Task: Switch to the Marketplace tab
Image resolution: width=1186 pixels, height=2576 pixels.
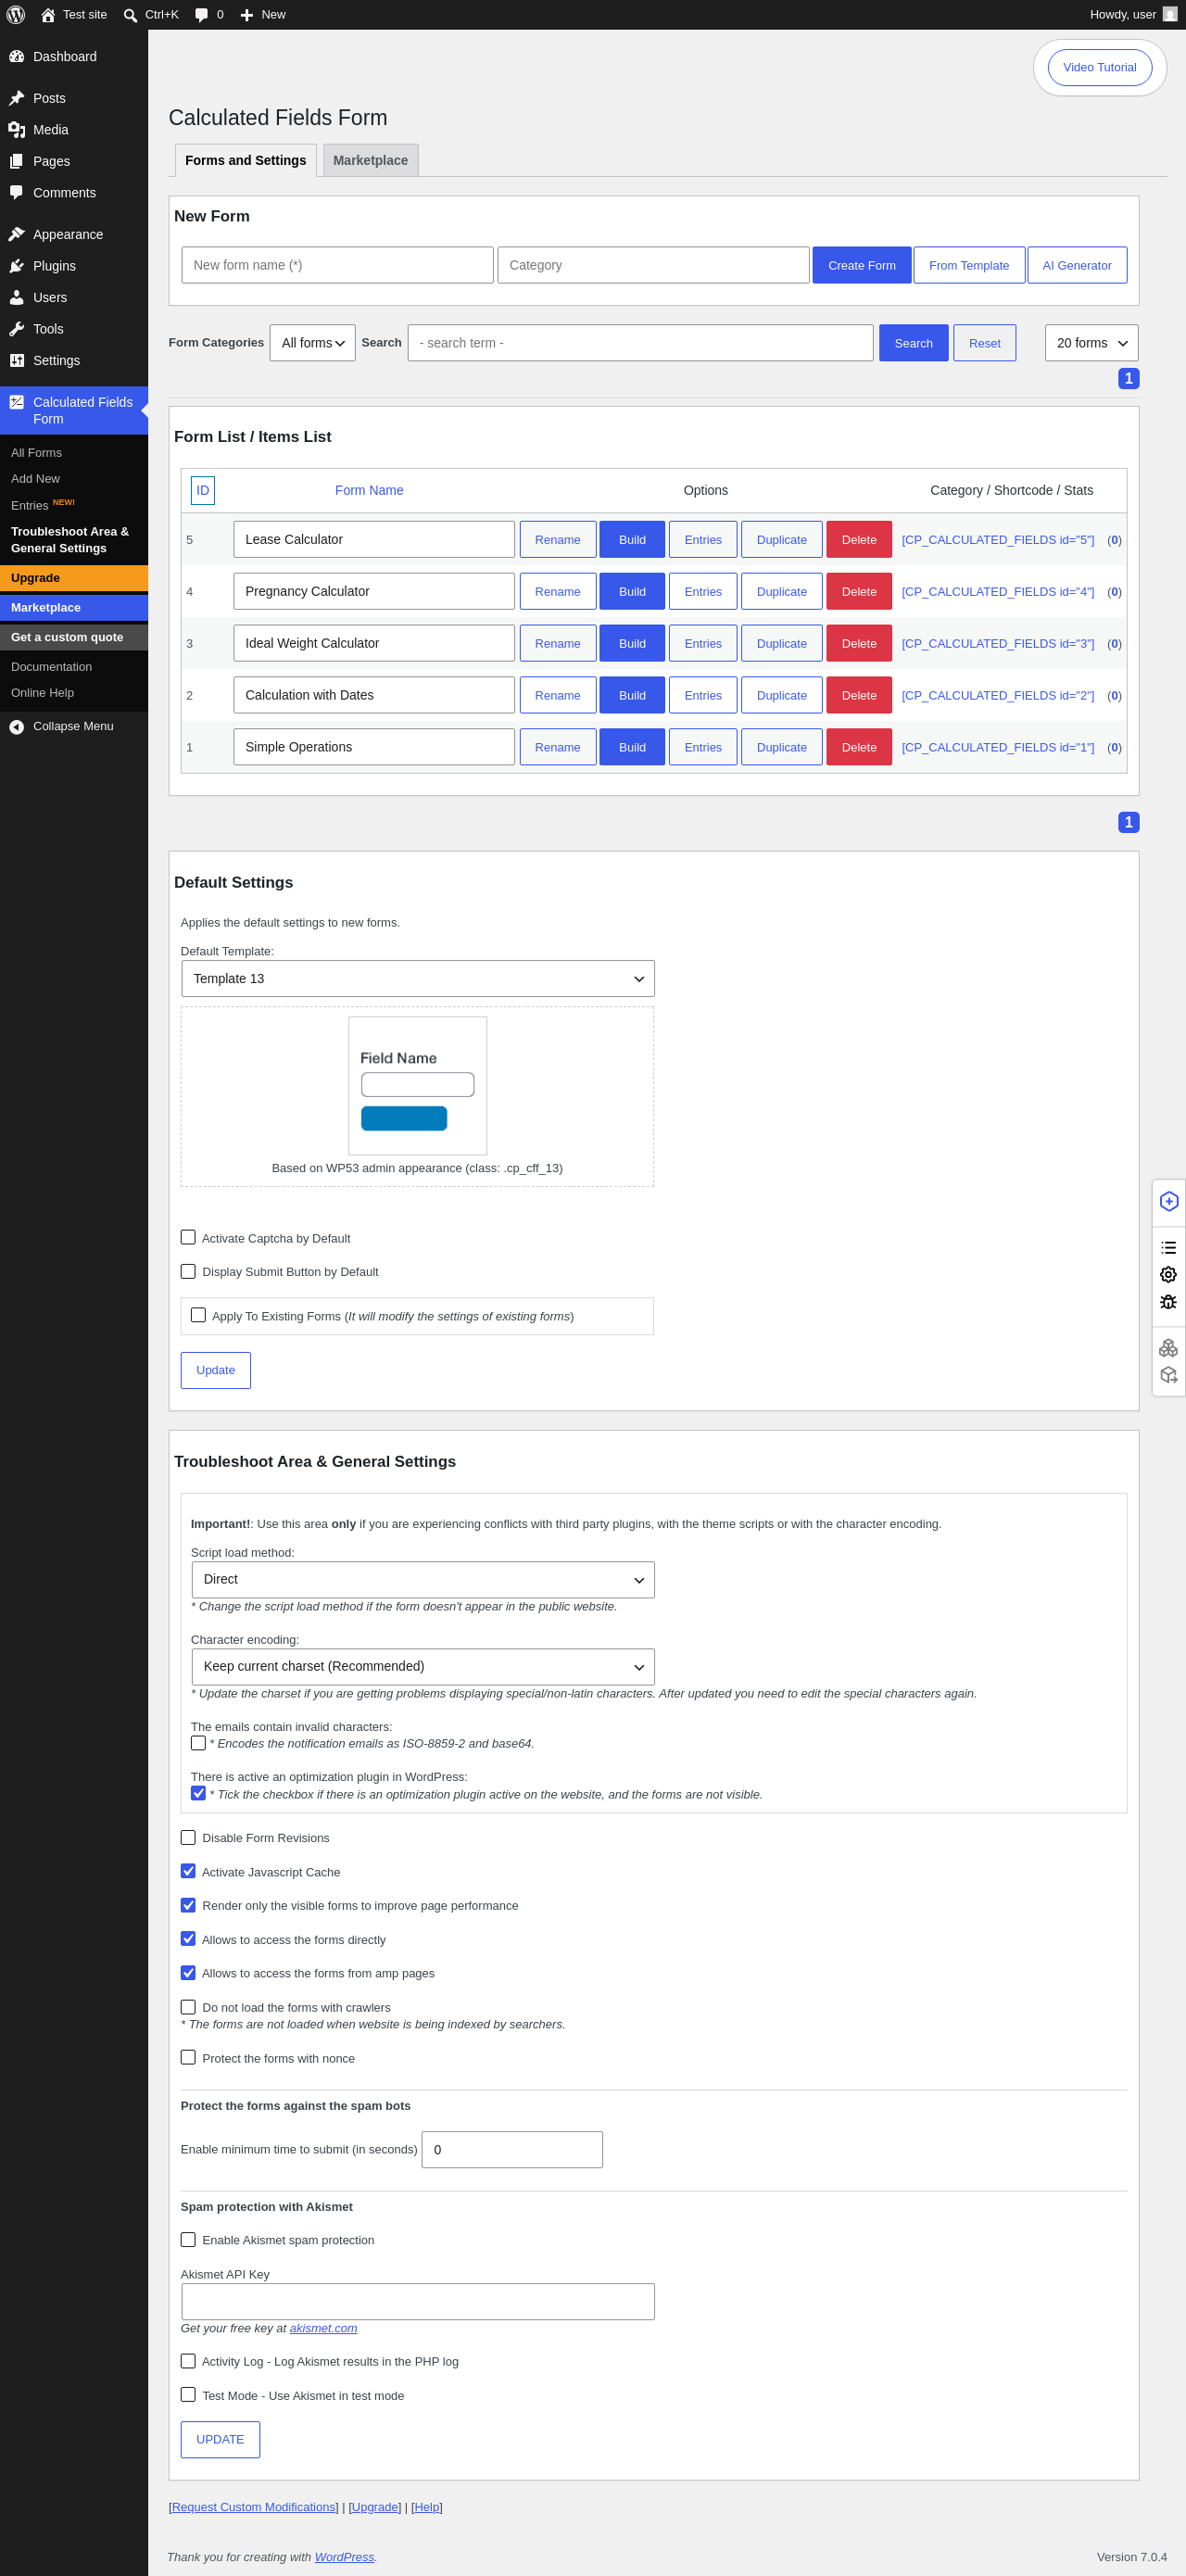Action: [x=370, y=160]
